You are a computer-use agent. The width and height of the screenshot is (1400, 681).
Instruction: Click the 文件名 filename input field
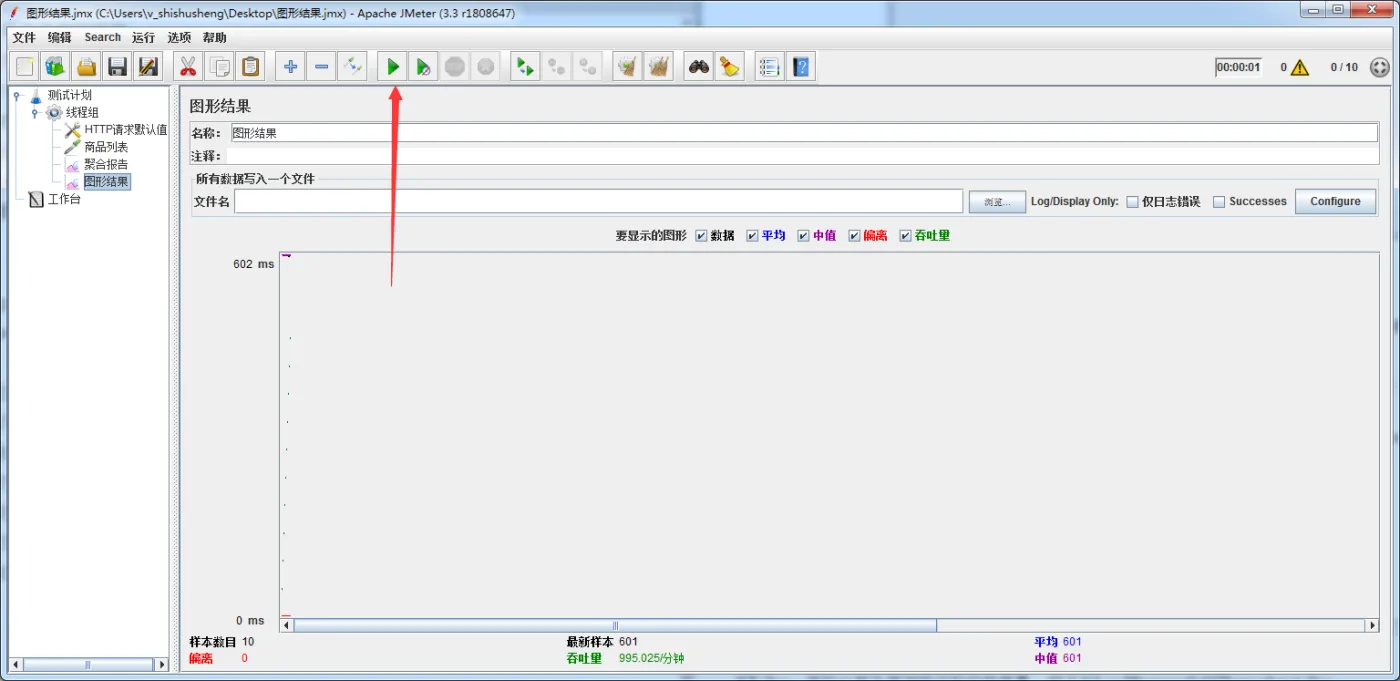tap(598, 201)
